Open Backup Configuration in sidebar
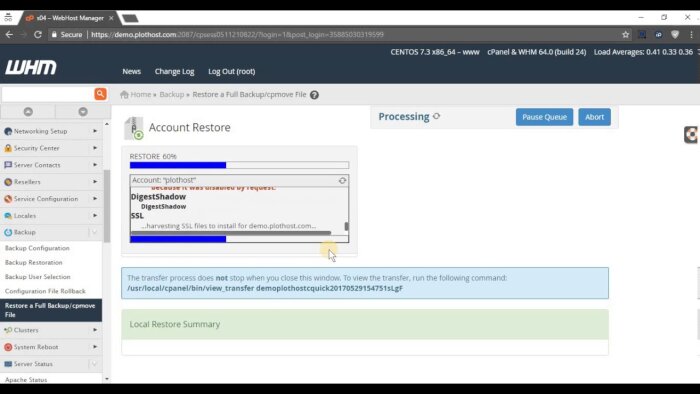This screenshot has width=700, height=394. (38, 248)
